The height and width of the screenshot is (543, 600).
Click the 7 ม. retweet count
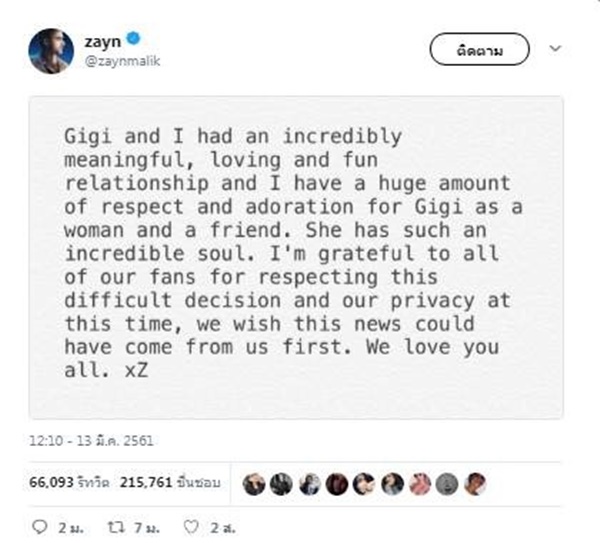tap(144, 525)
